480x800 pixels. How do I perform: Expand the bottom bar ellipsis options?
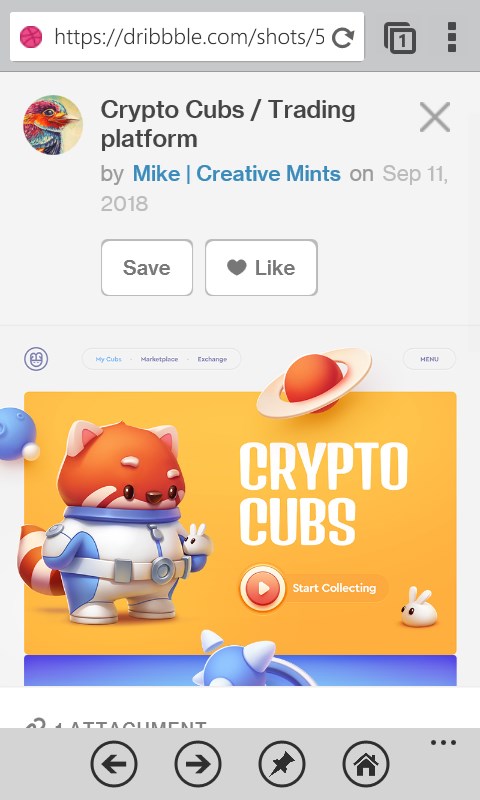443,742
